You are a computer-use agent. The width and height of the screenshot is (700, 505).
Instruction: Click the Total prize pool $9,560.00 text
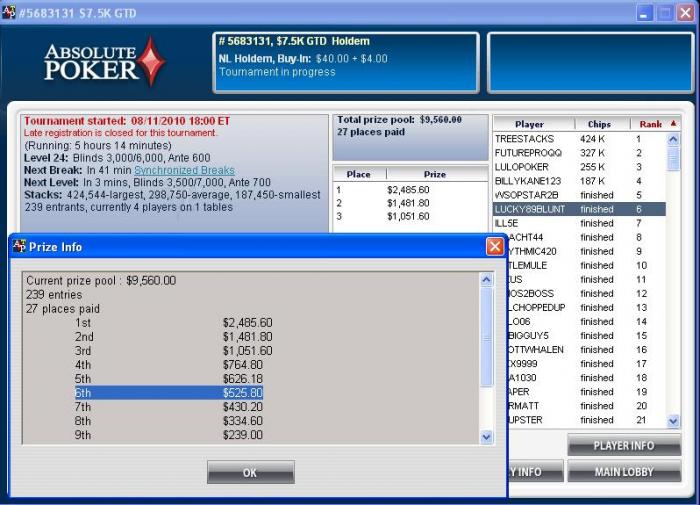[399, 120]
